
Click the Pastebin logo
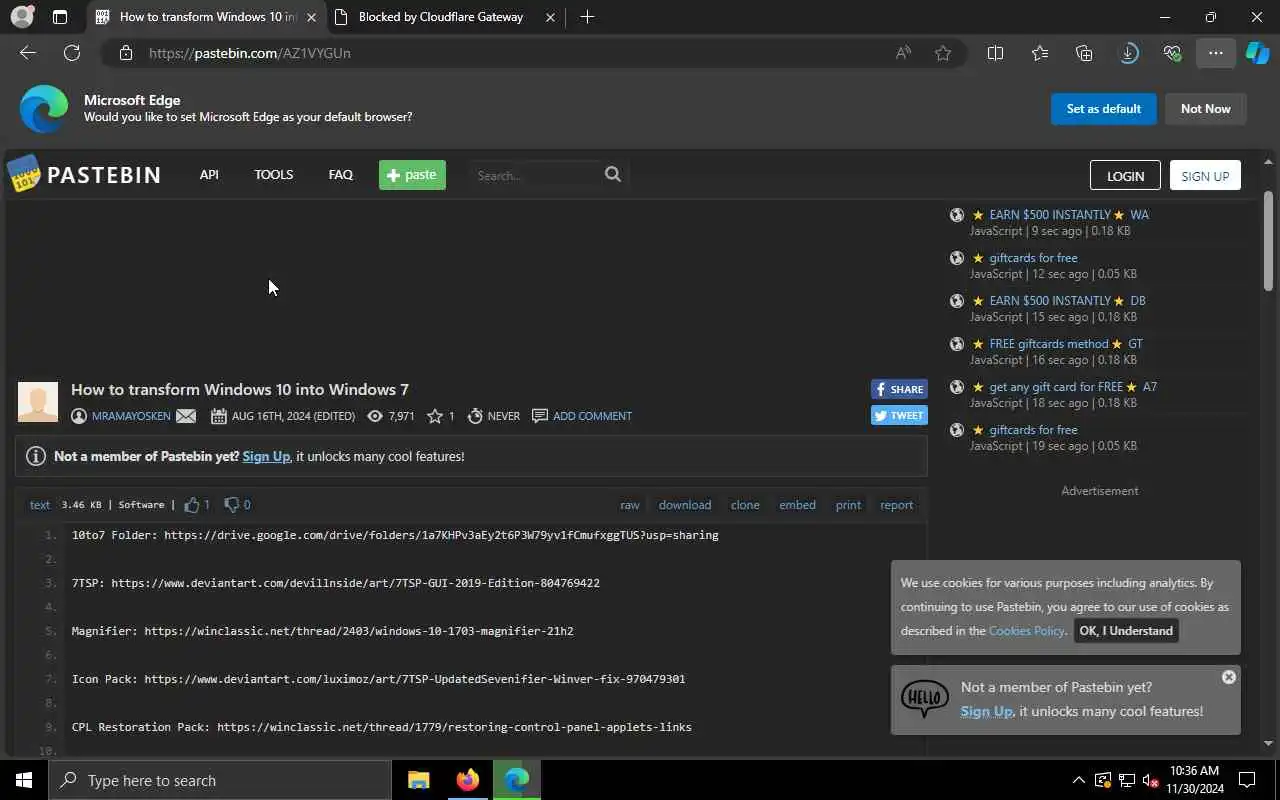(84, 175)
